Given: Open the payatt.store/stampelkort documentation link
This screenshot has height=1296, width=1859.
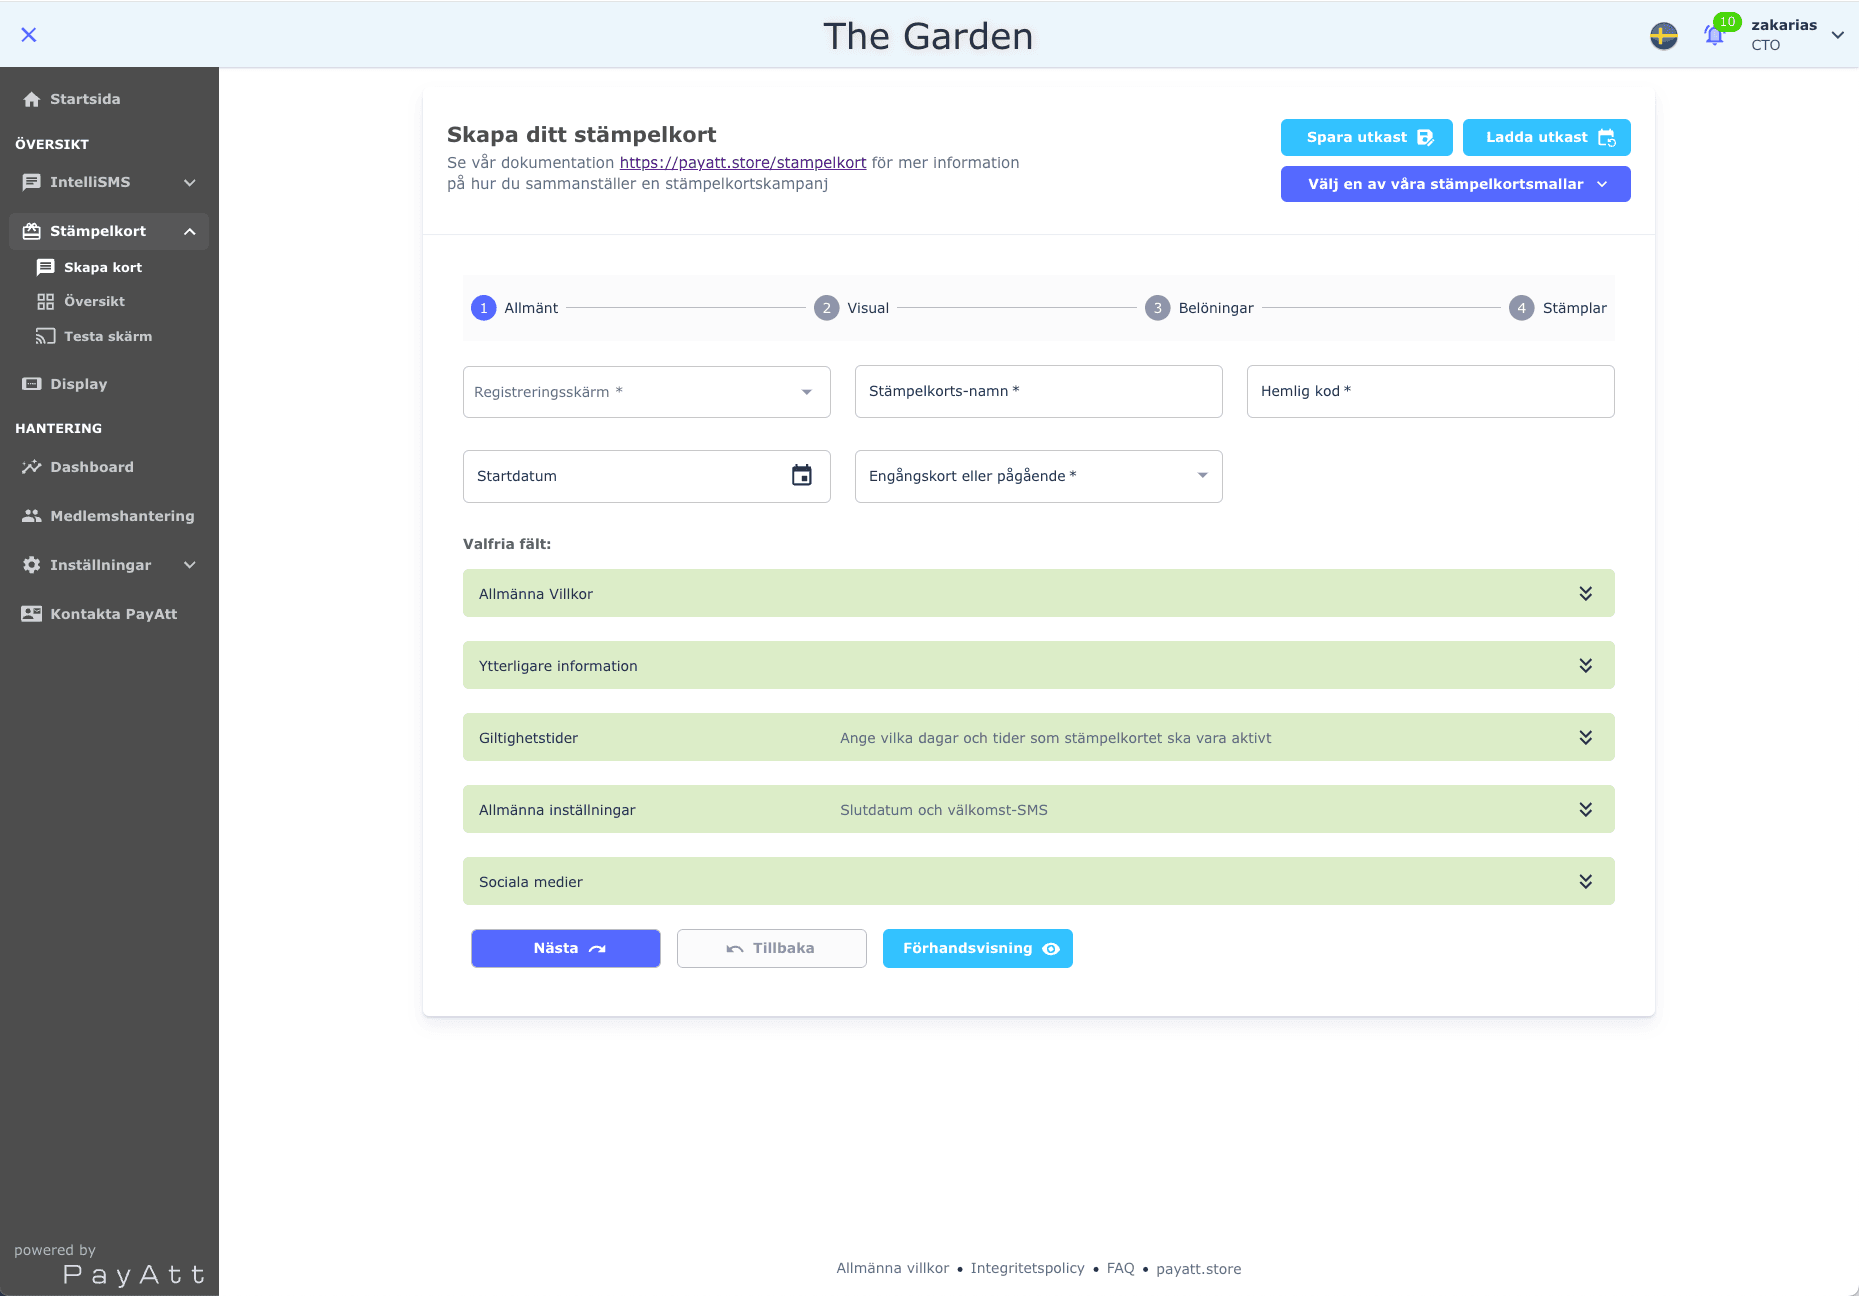Looking at the screenshot, I should pos(742,163).
